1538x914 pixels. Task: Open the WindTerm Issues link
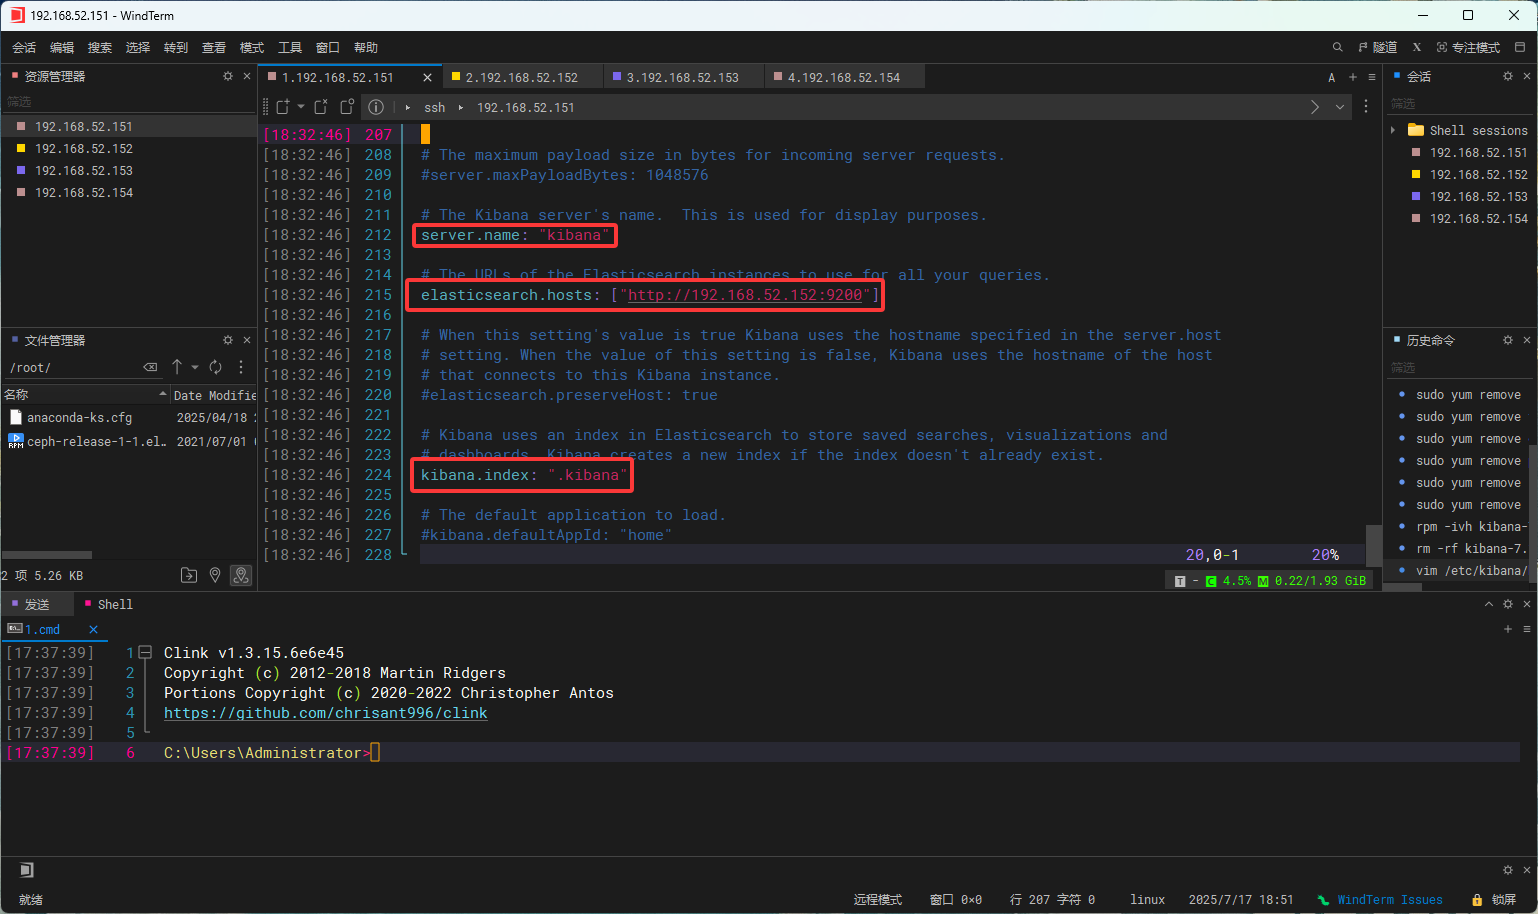click(1390, 899)
